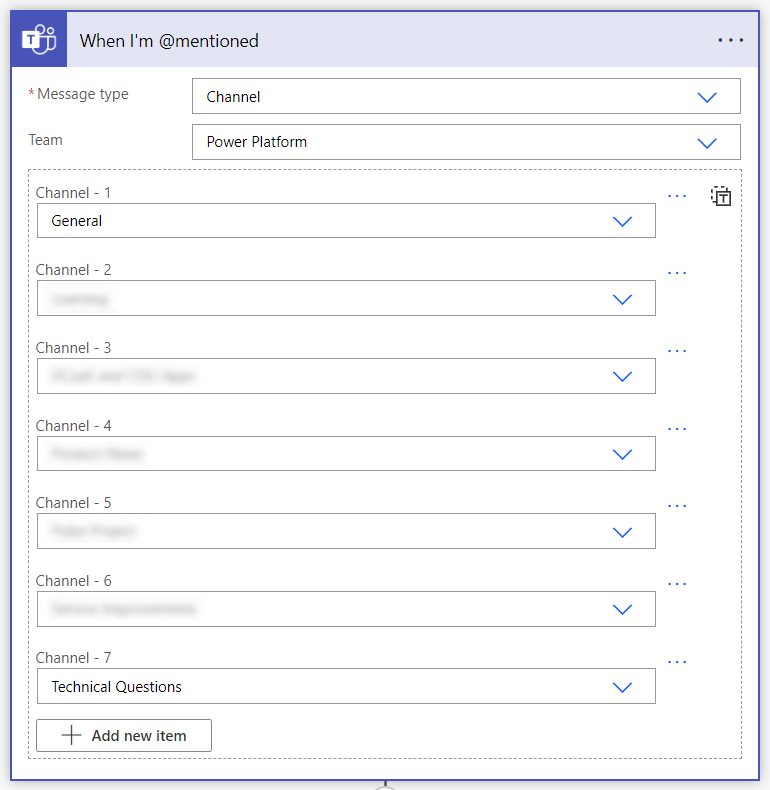Screen dimensions: 770x790
Task: Expand the Message type dropdown chevron
Action: [x=707, y=97]
